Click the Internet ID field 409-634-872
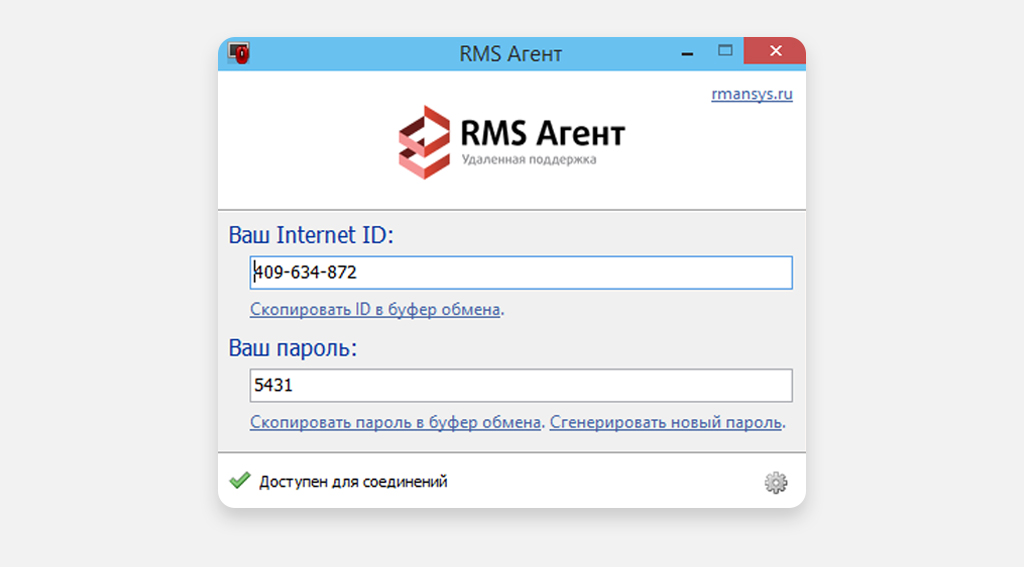 click(x=521, y=272)
